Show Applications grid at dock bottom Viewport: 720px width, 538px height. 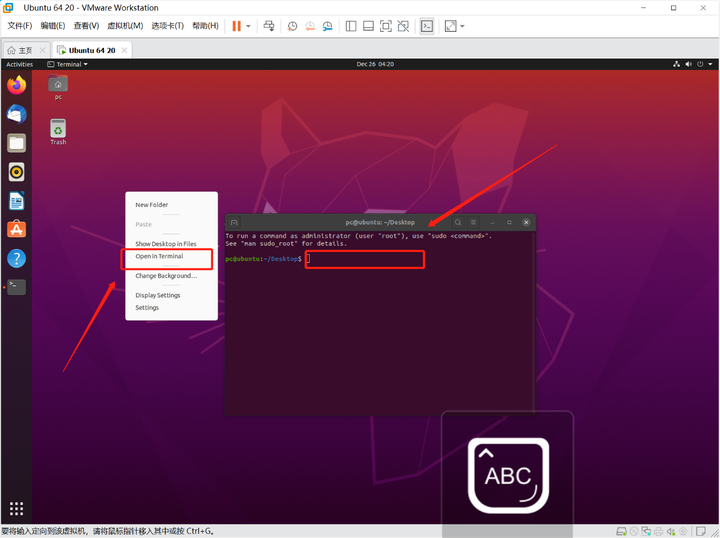[x=17, y=508]
